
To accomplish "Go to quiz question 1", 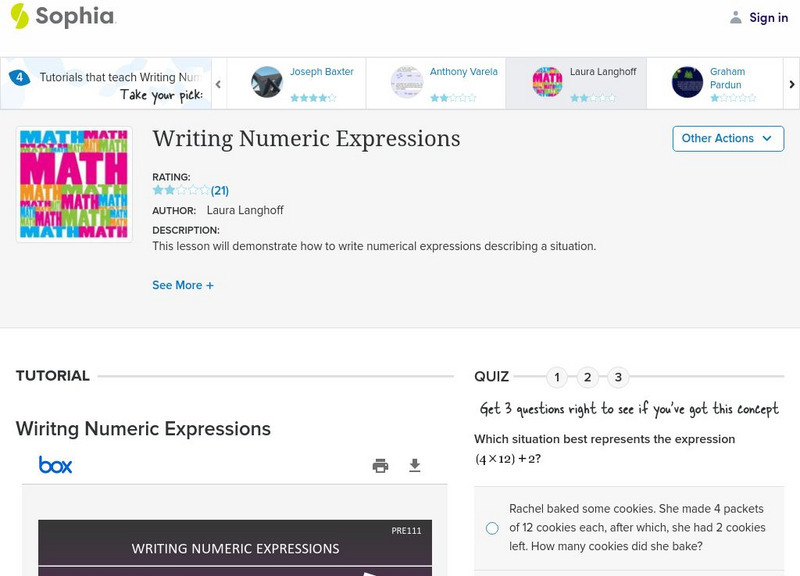I will tap(557, 377).
